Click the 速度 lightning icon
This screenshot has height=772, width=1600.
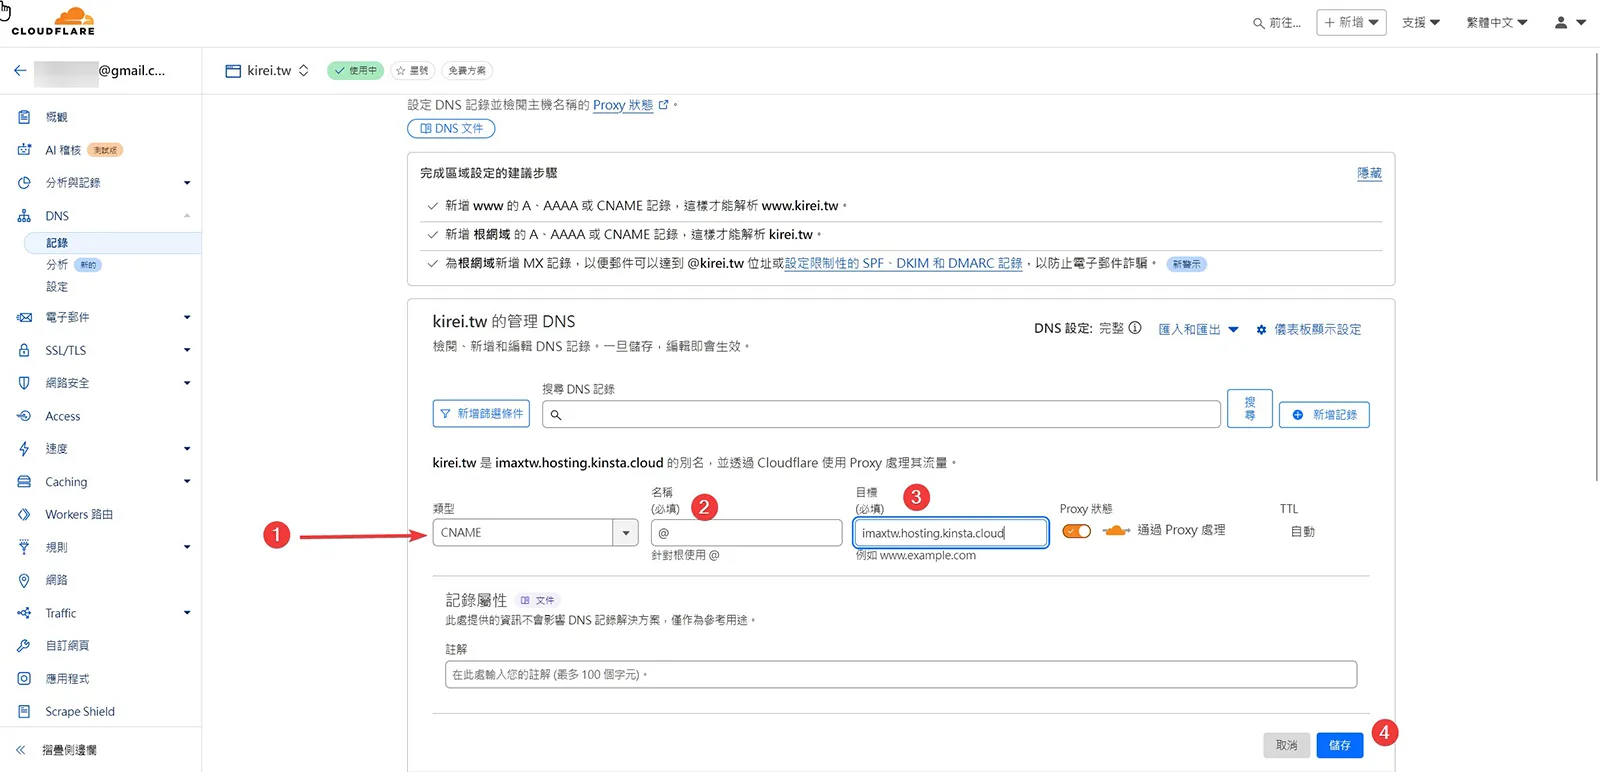pyautogui.click(x=24, y=449)
